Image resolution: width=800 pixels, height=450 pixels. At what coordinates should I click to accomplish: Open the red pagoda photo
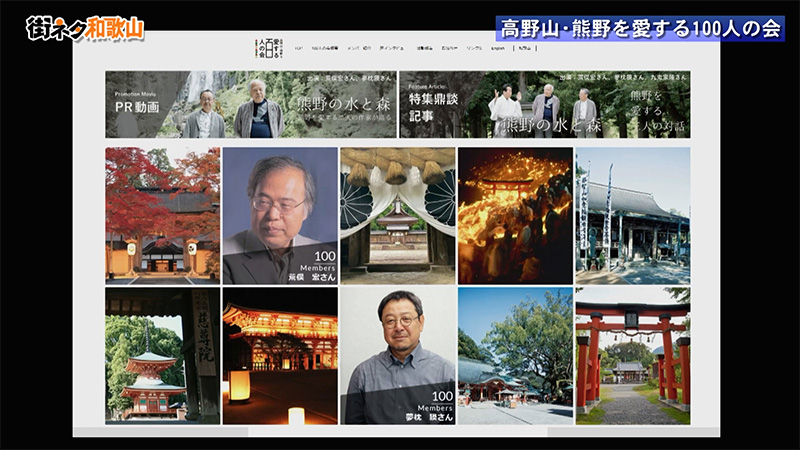pos(162,355)
